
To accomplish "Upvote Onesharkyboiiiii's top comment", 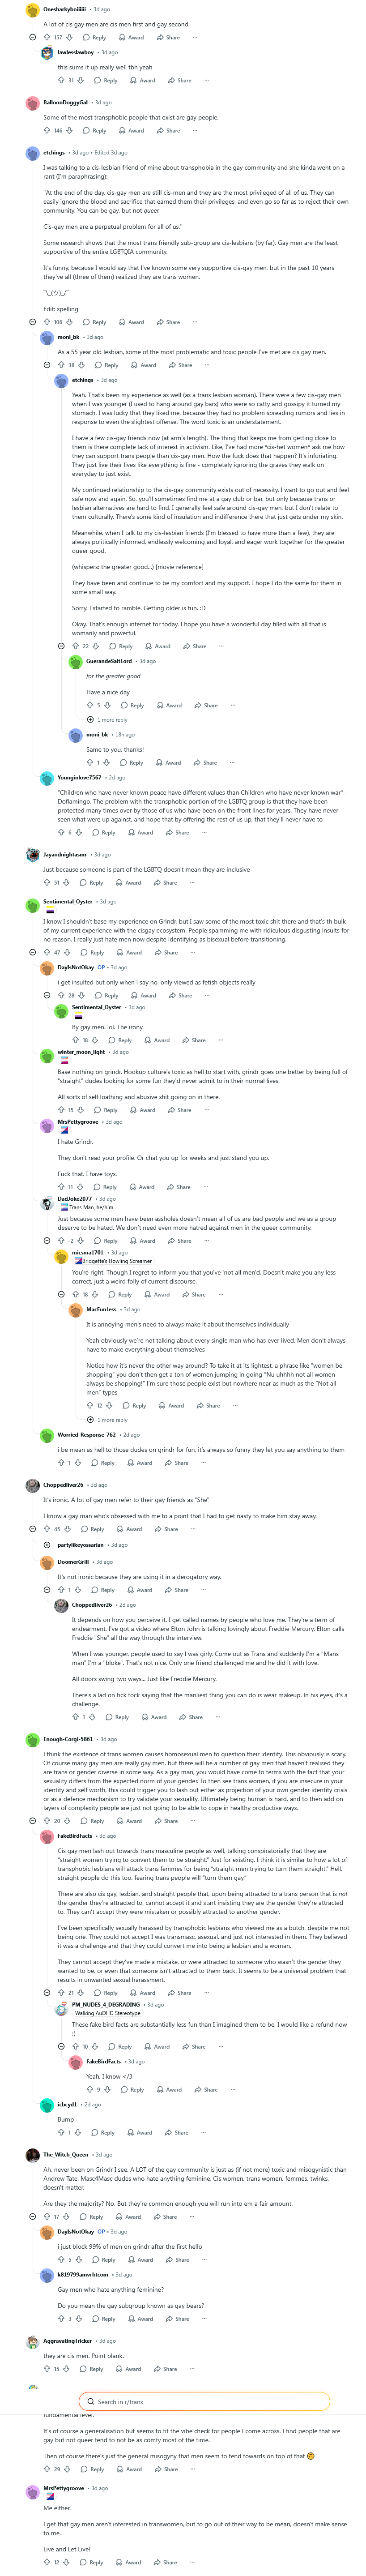I will pyautogui.click(x=47, y=37).
